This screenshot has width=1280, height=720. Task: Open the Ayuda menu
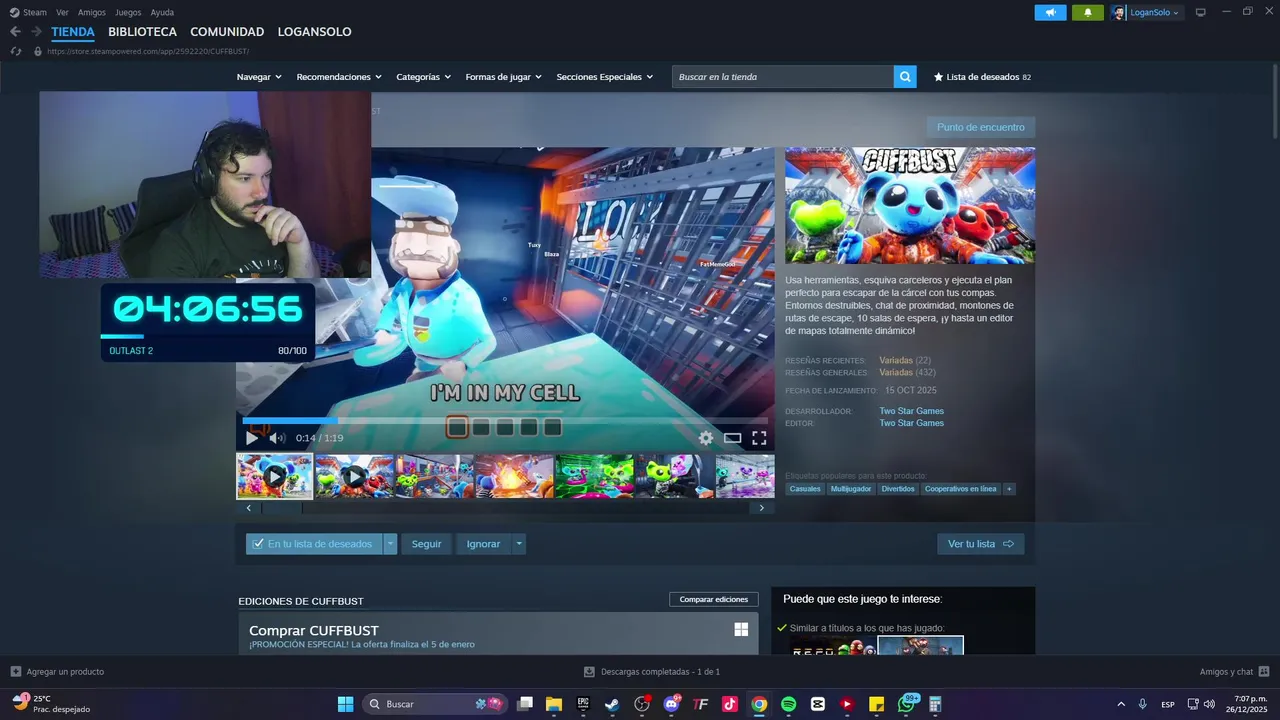coord(162,12)
